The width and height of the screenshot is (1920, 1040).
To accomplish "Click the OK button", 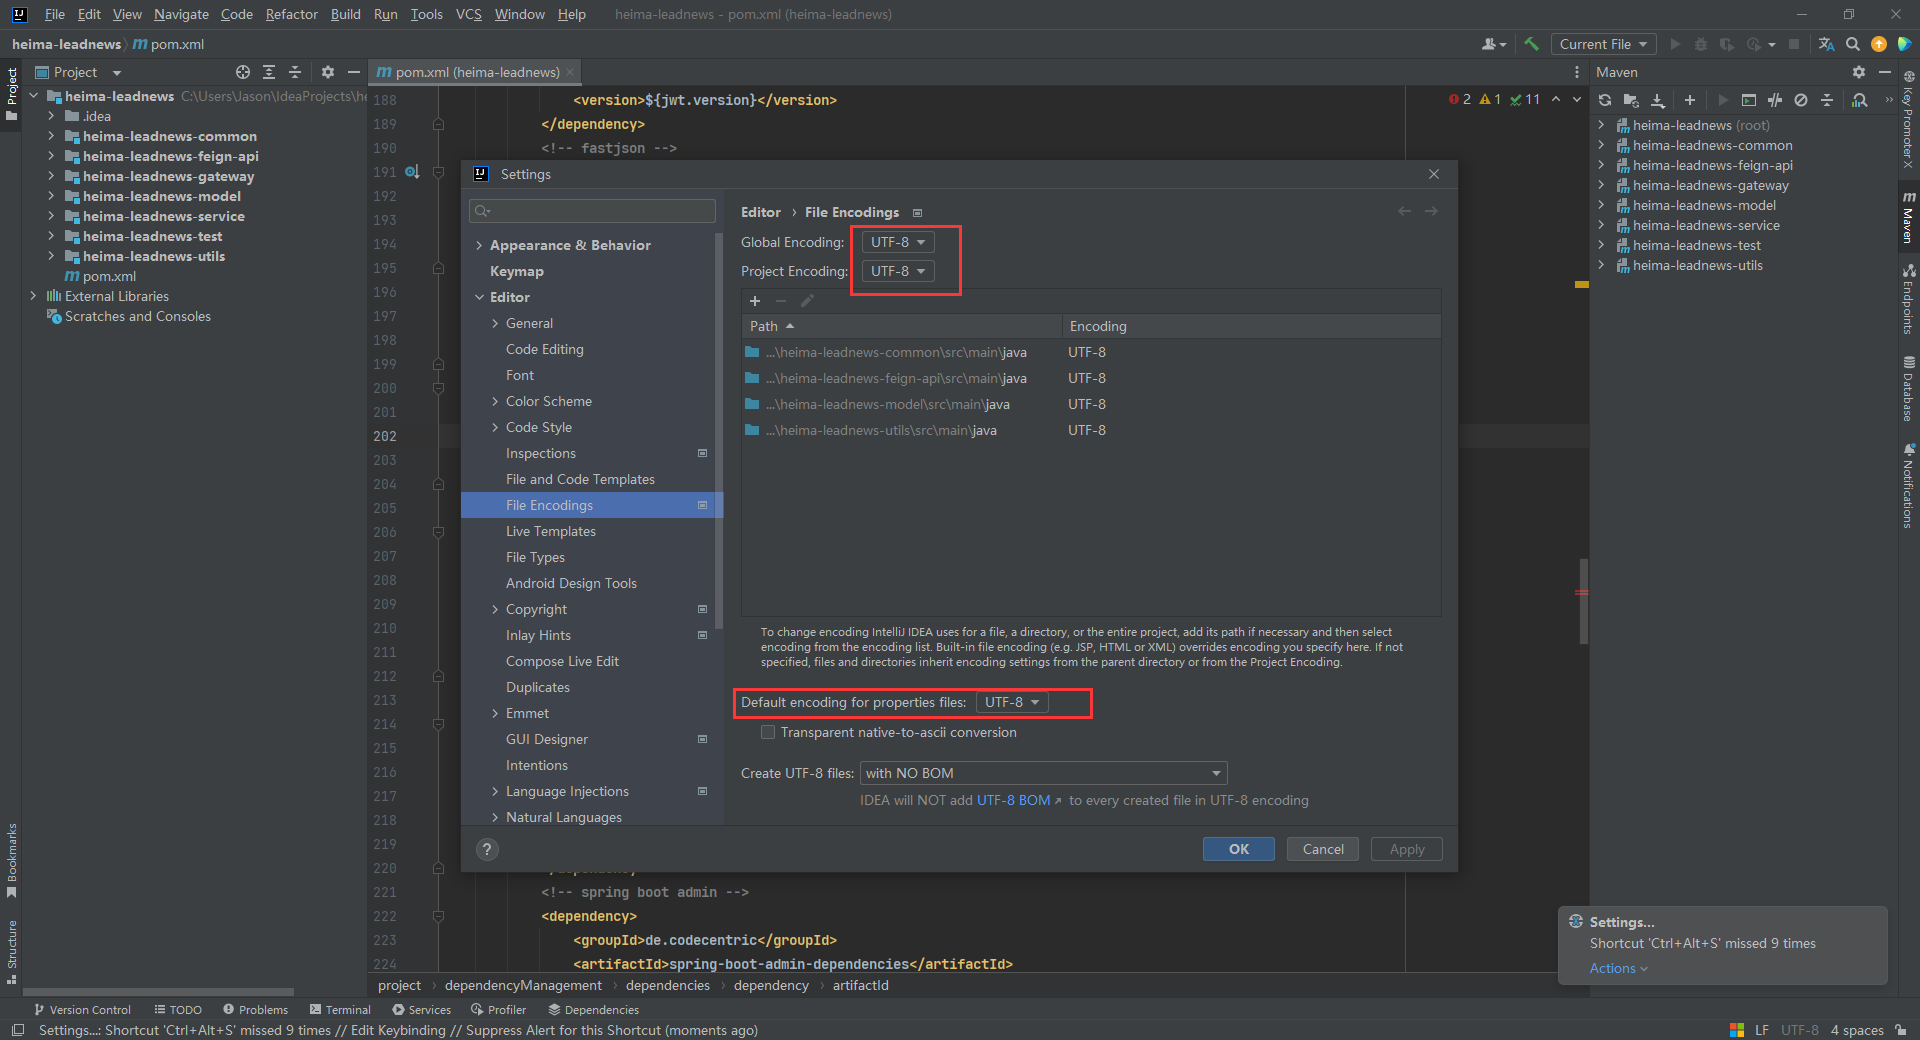I will (x=1238, y=849).
